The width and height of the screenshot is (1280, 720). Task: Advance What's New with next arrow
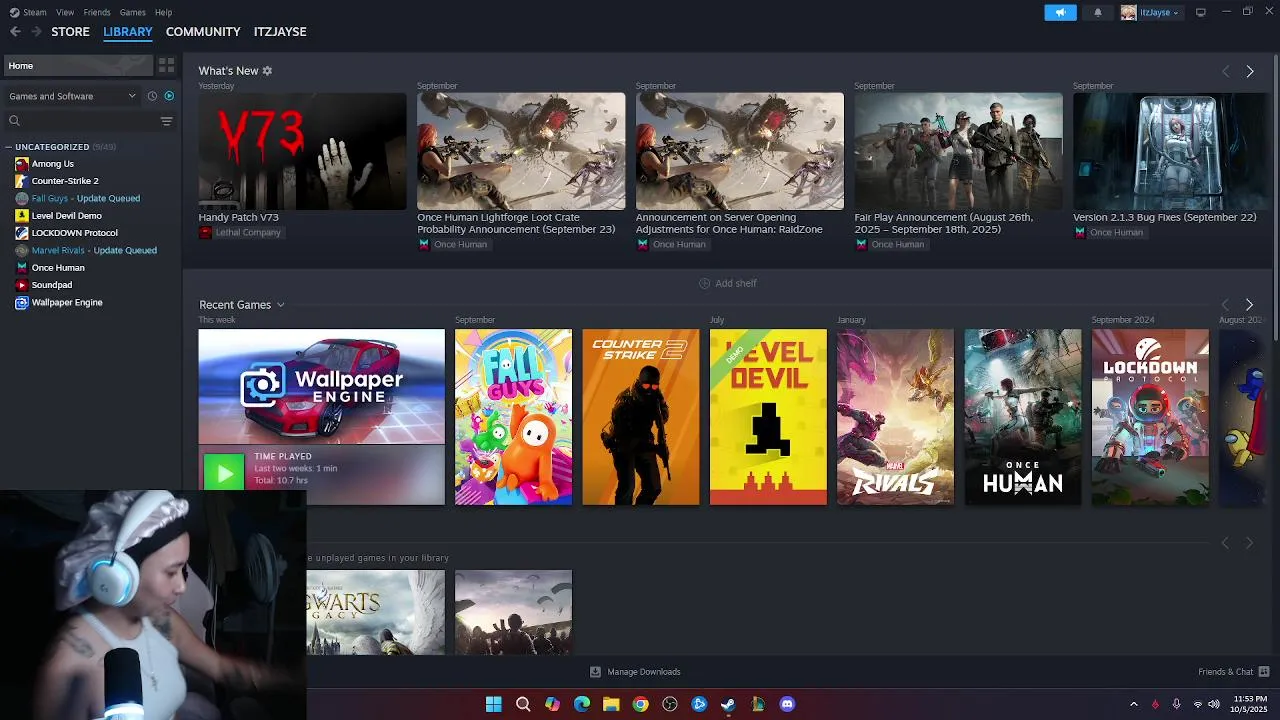[x=1249, y=71]
